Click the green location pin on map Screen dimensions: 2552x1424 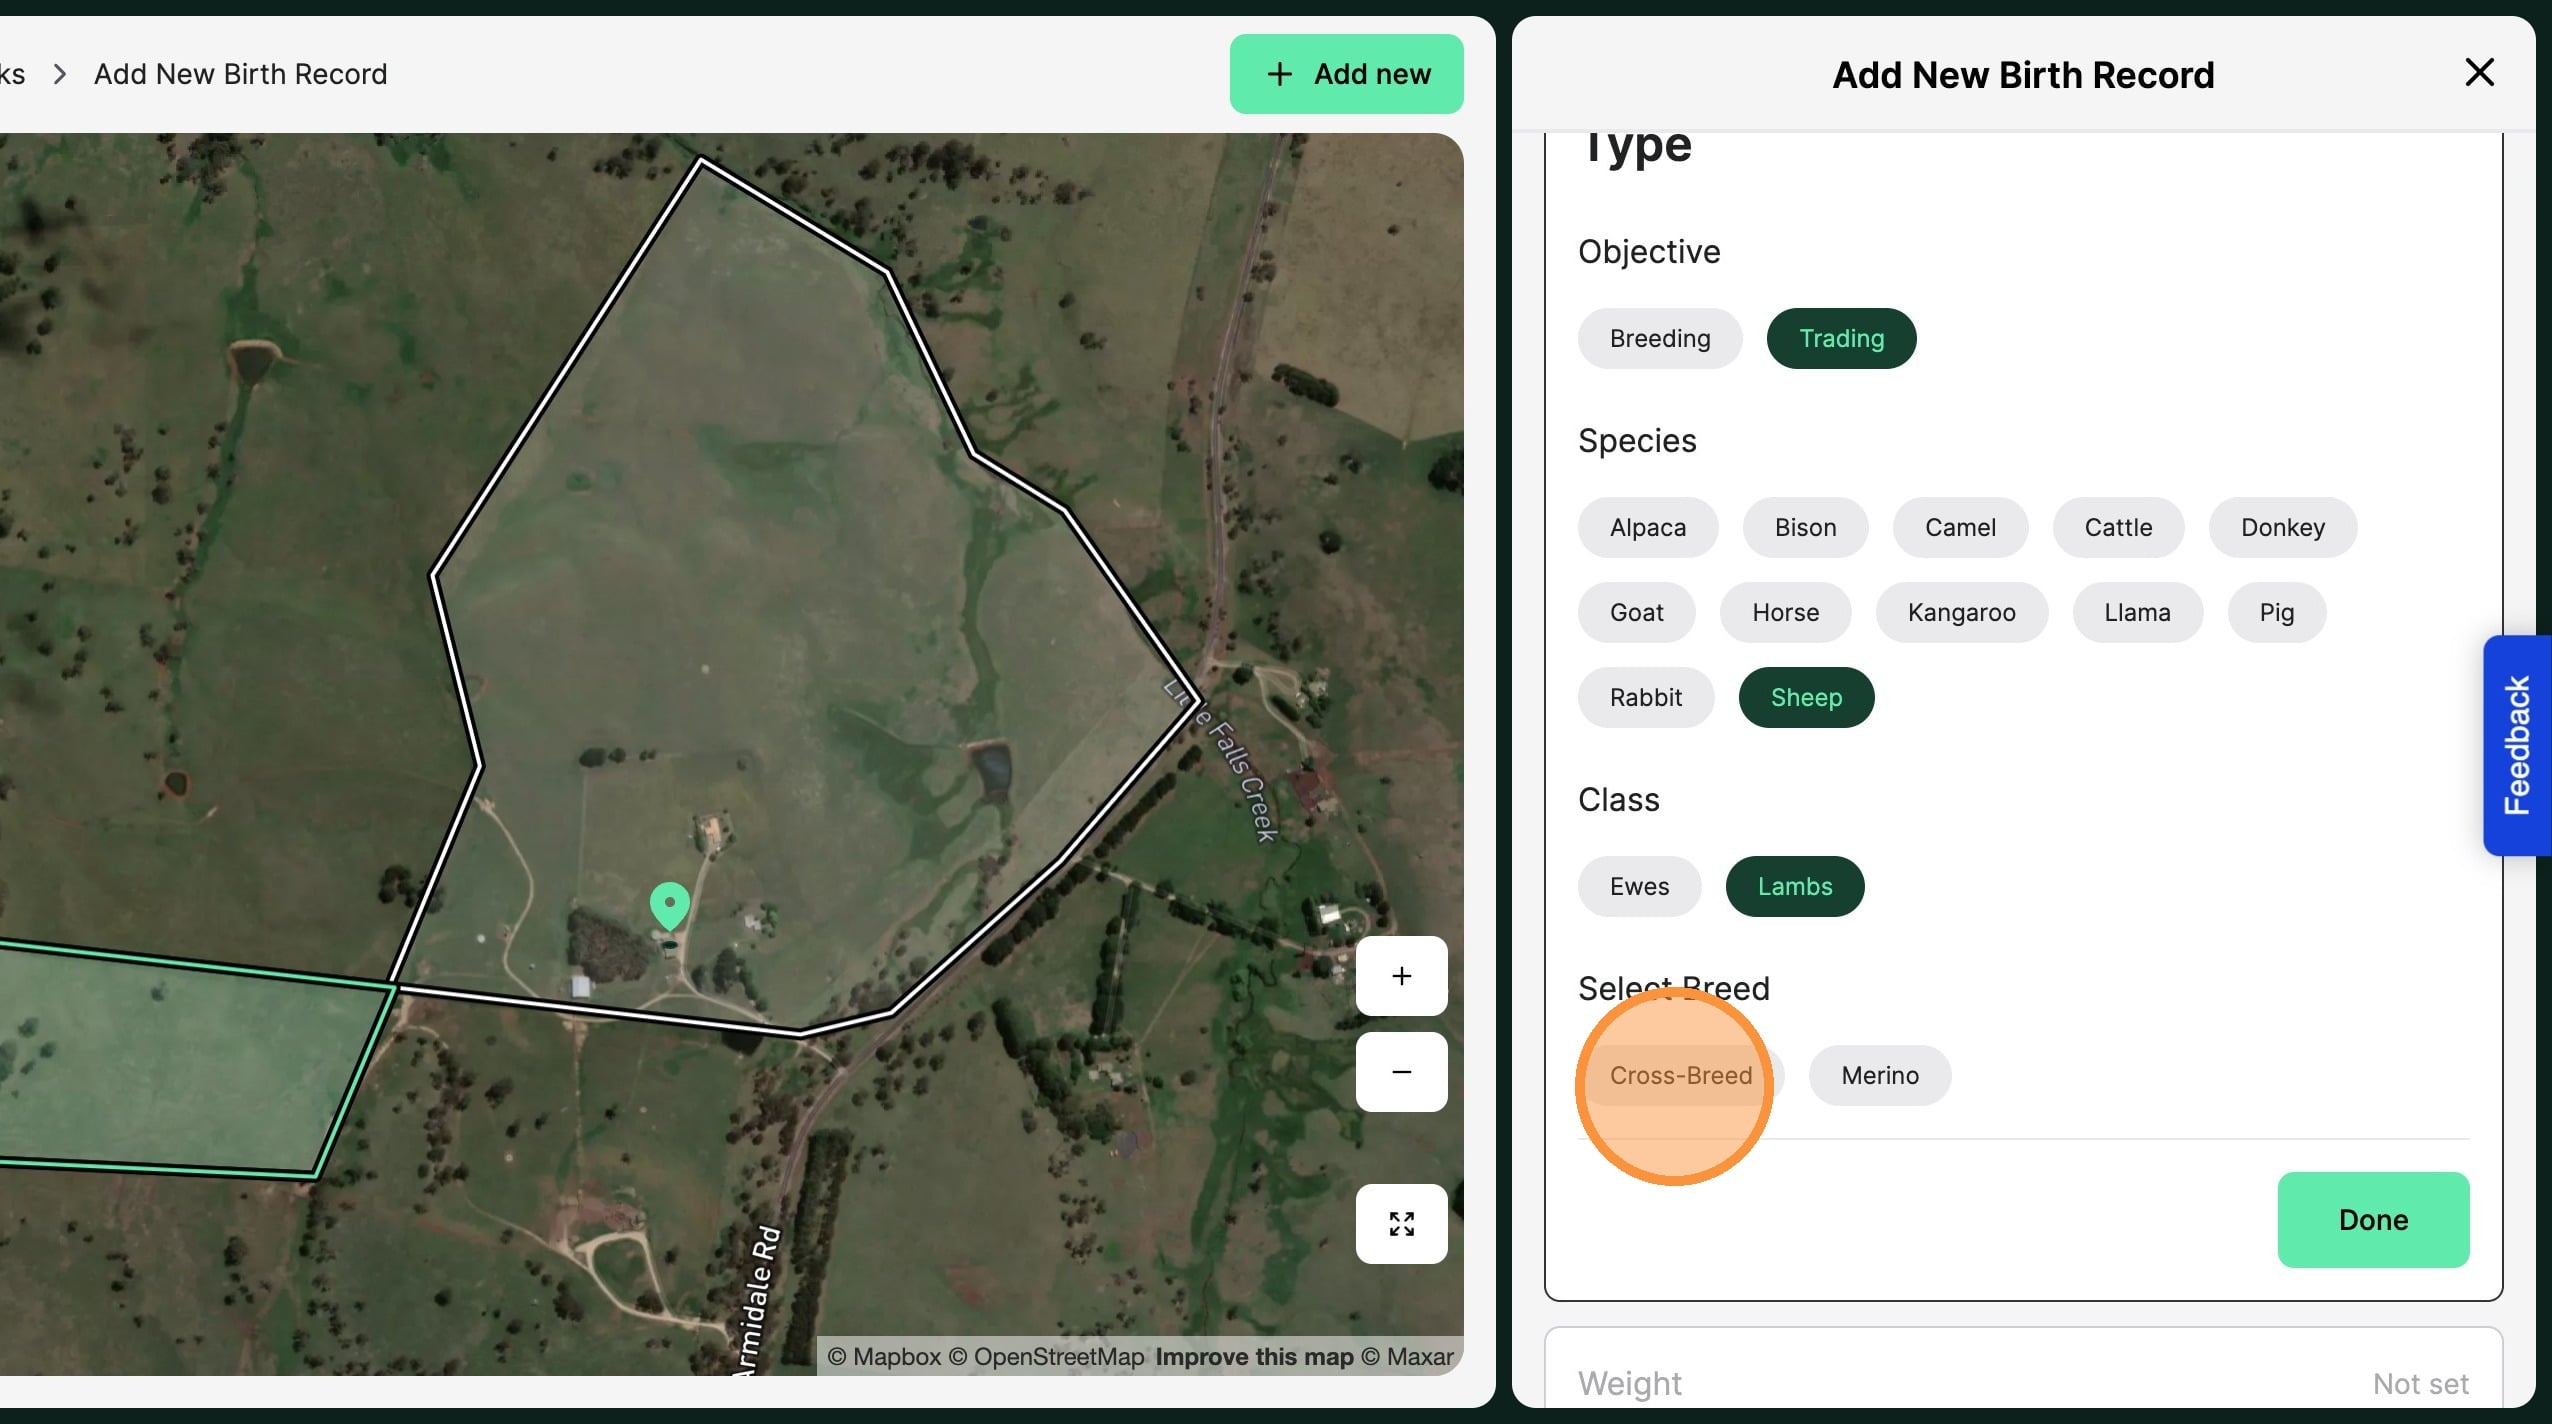click(669, 903)
